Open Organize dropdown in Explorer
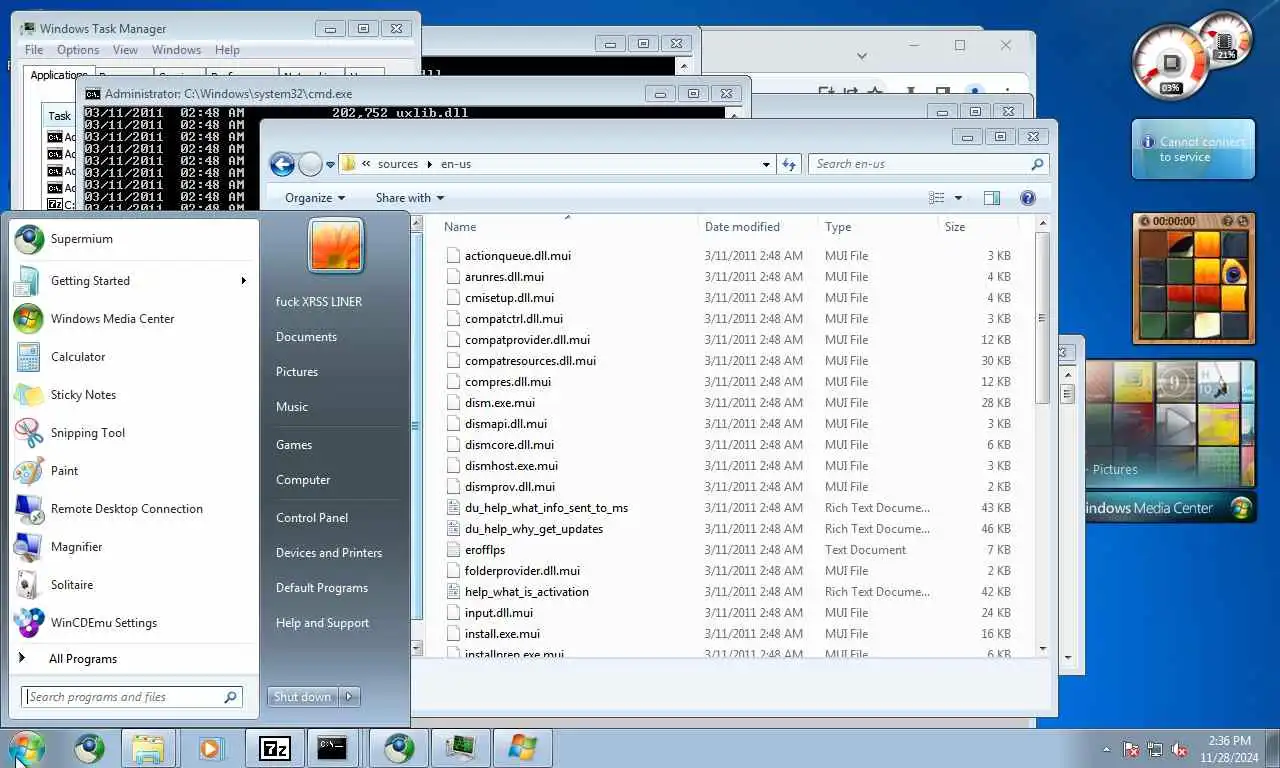This screenshot has width=1280, height=768. [x=314, y=198]
